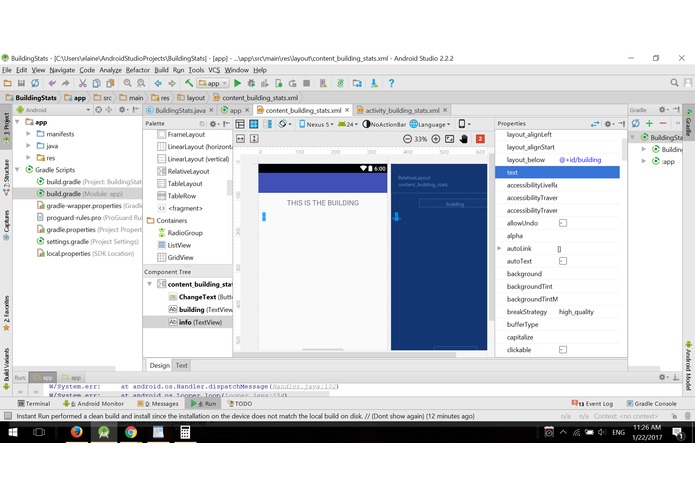Open the Event Log

click(592, 404)
